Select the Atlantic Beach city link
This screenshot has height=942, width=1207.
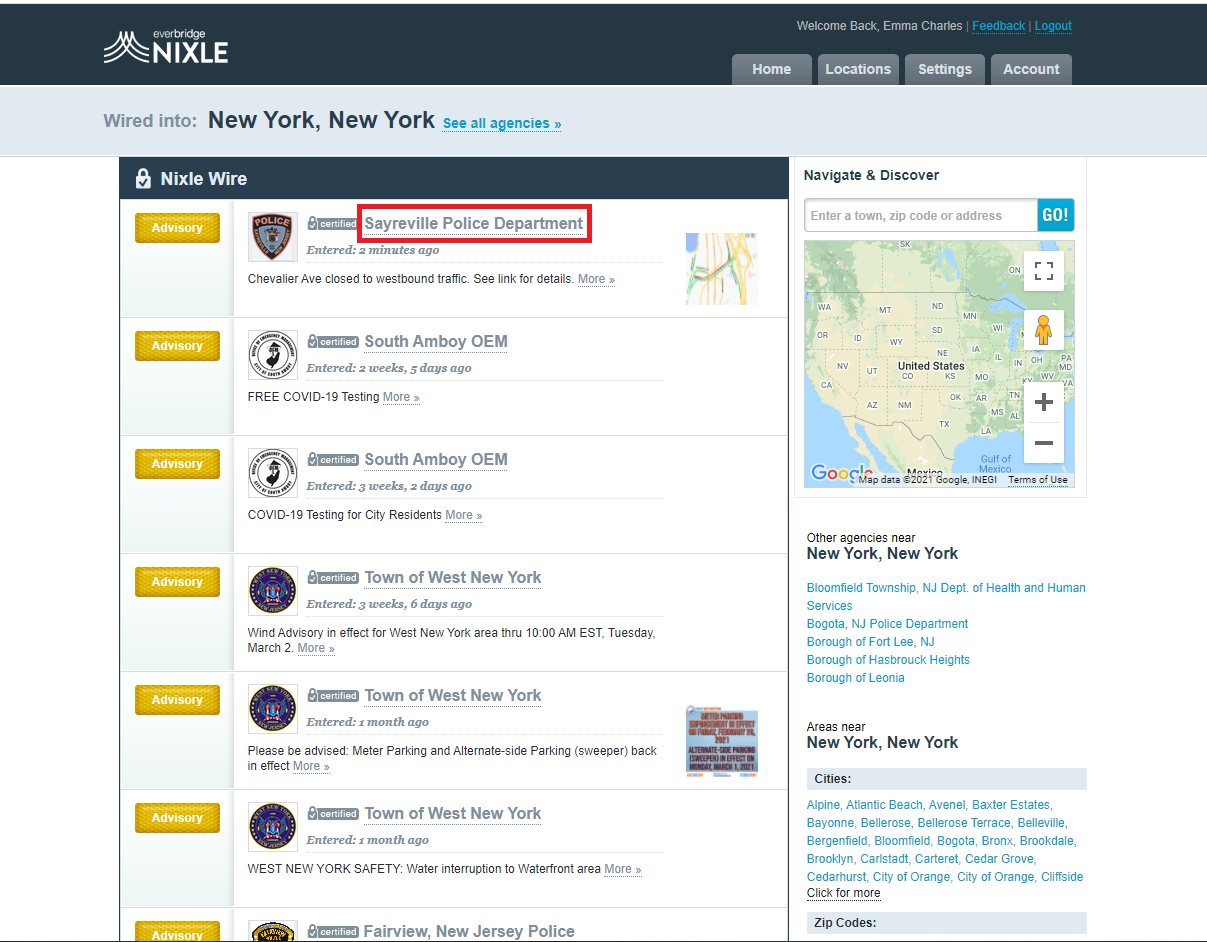click(883, 805)
